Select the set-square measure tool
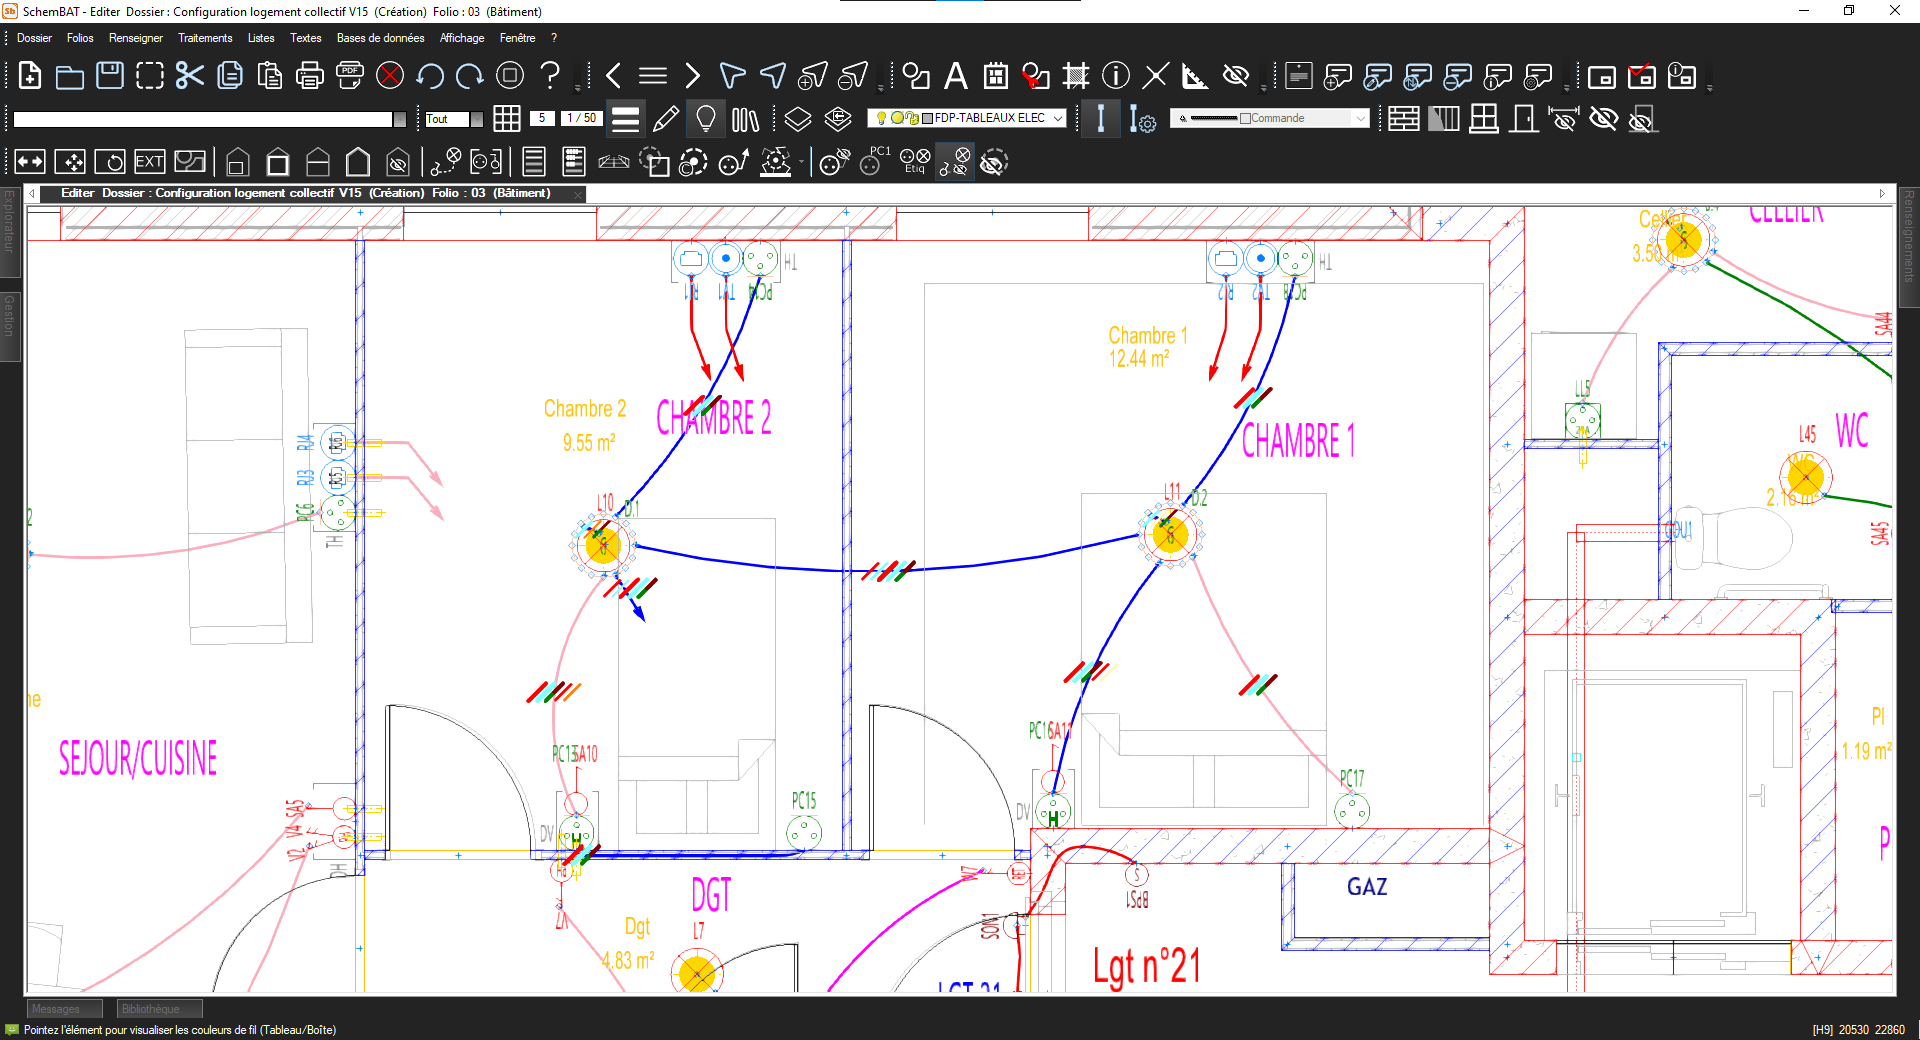Image resolution: width=1920 pixels, height=1040 pixels. pos(1195,76)
